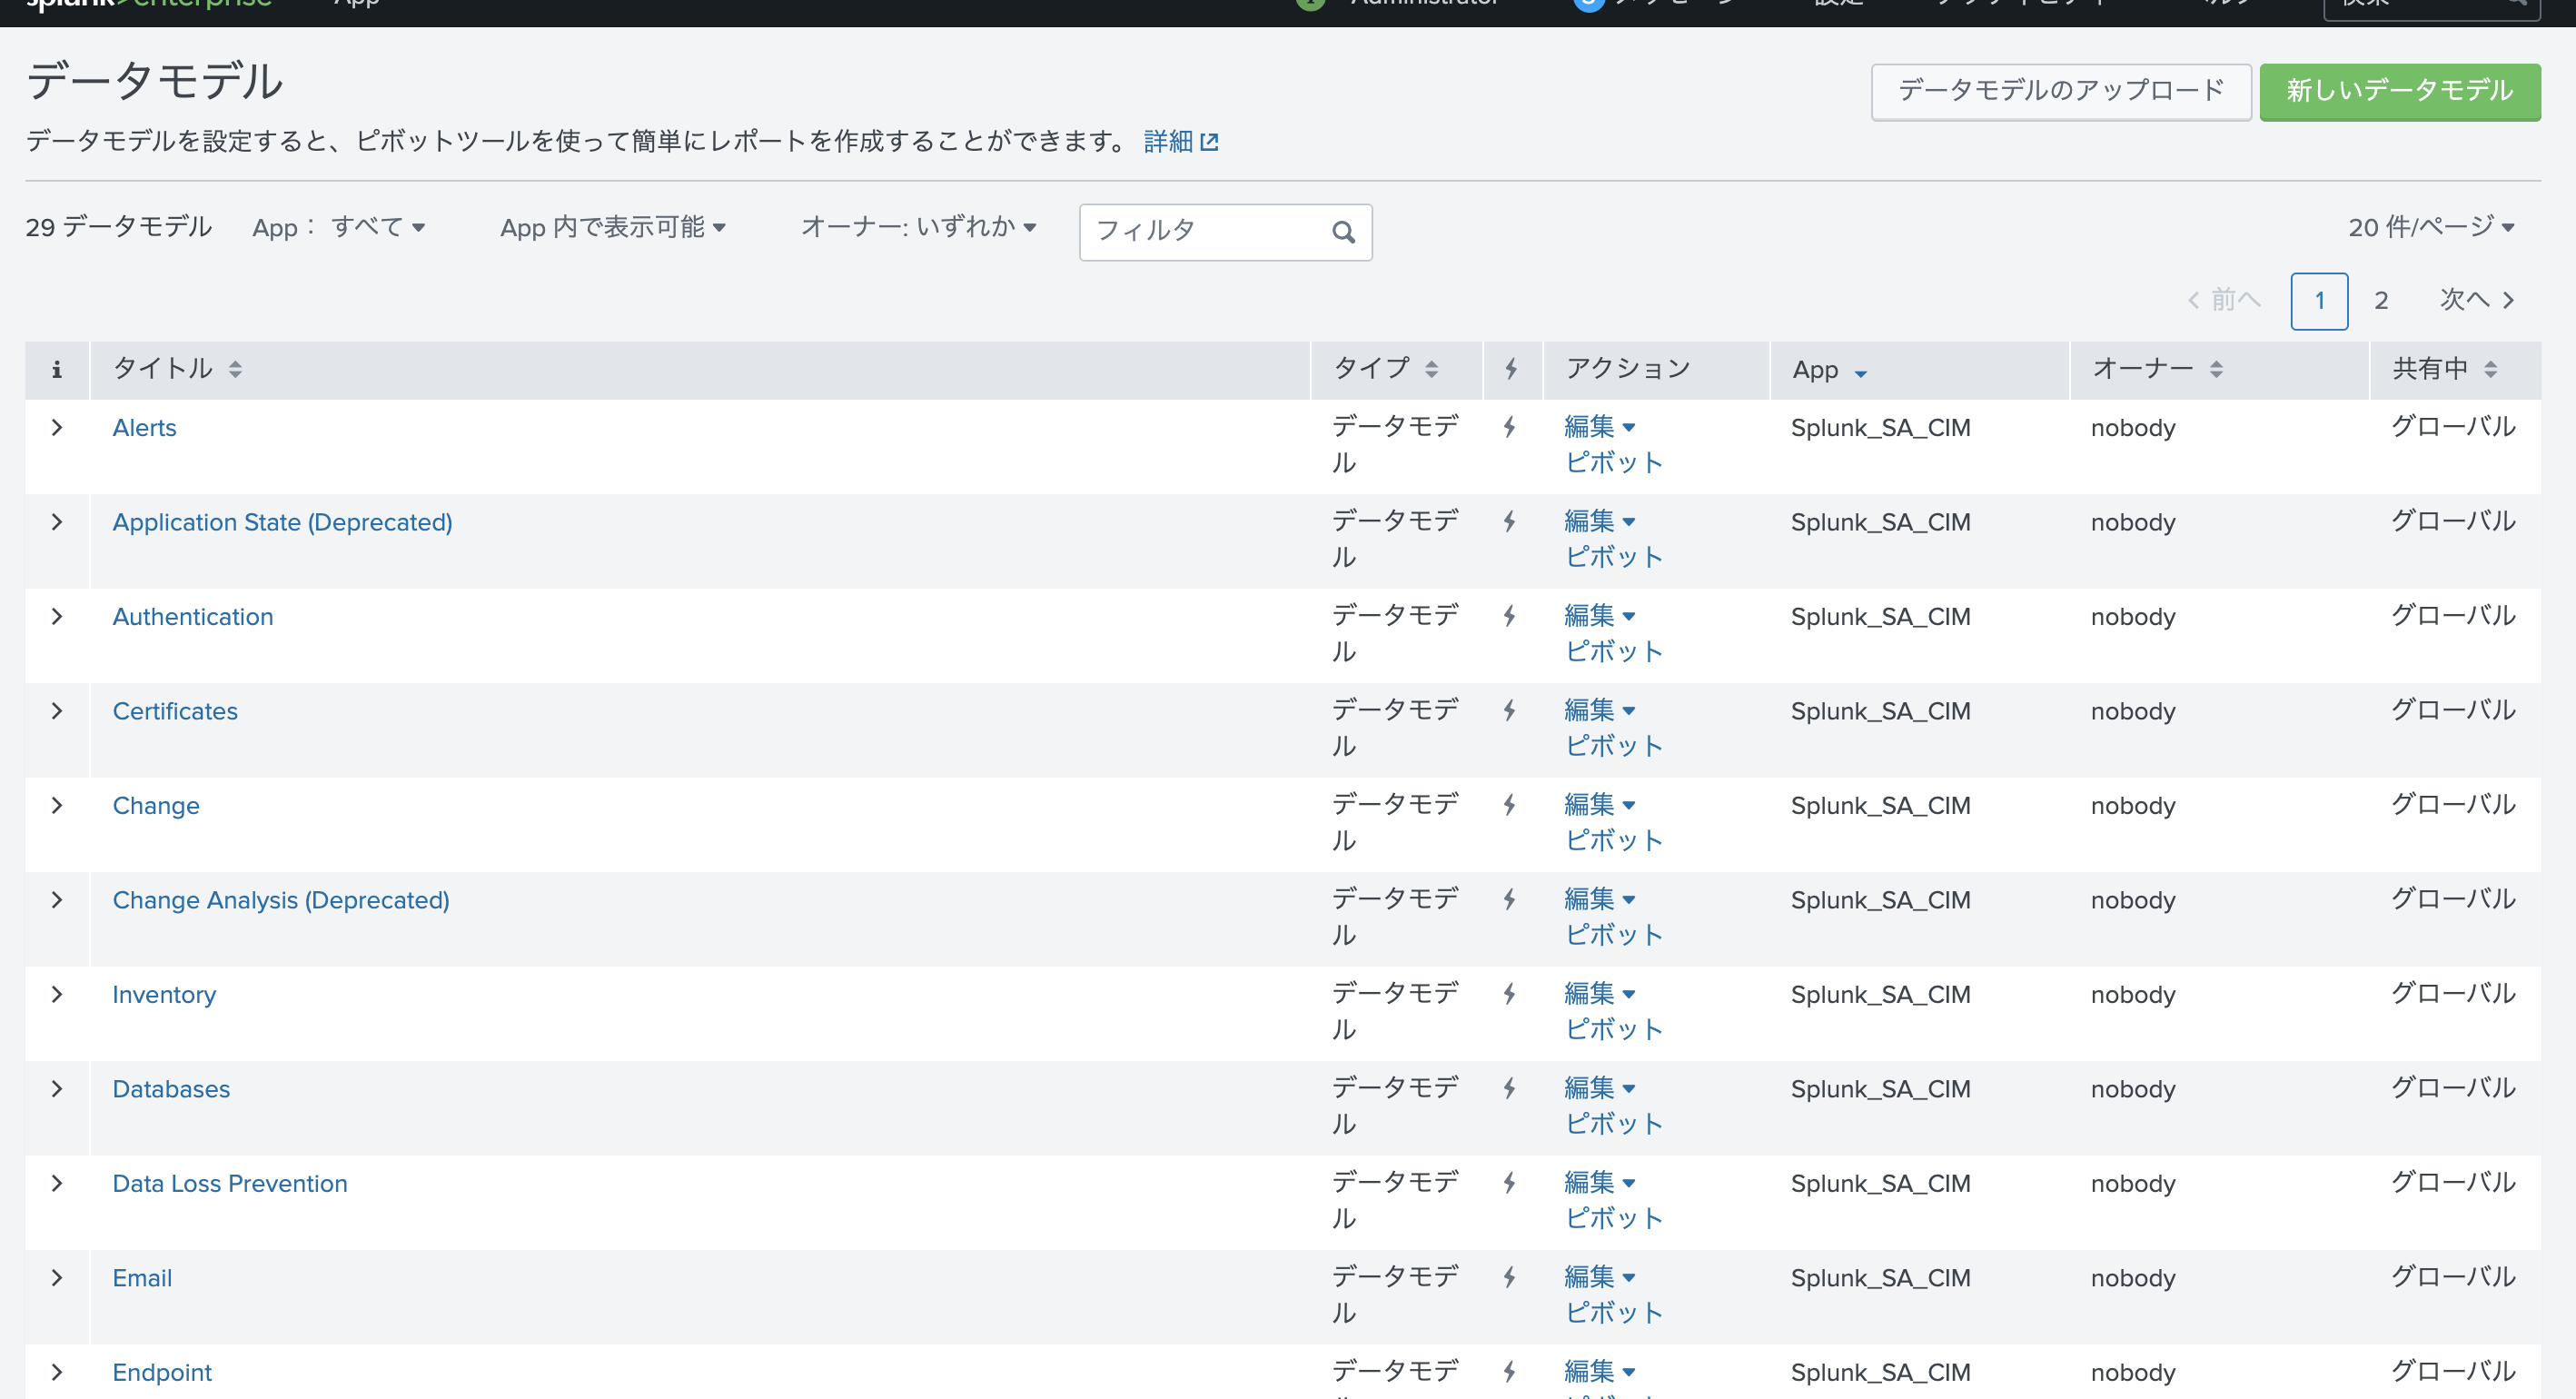Expand the Certificates row details
The image size is (2576, 1399).
57,710
